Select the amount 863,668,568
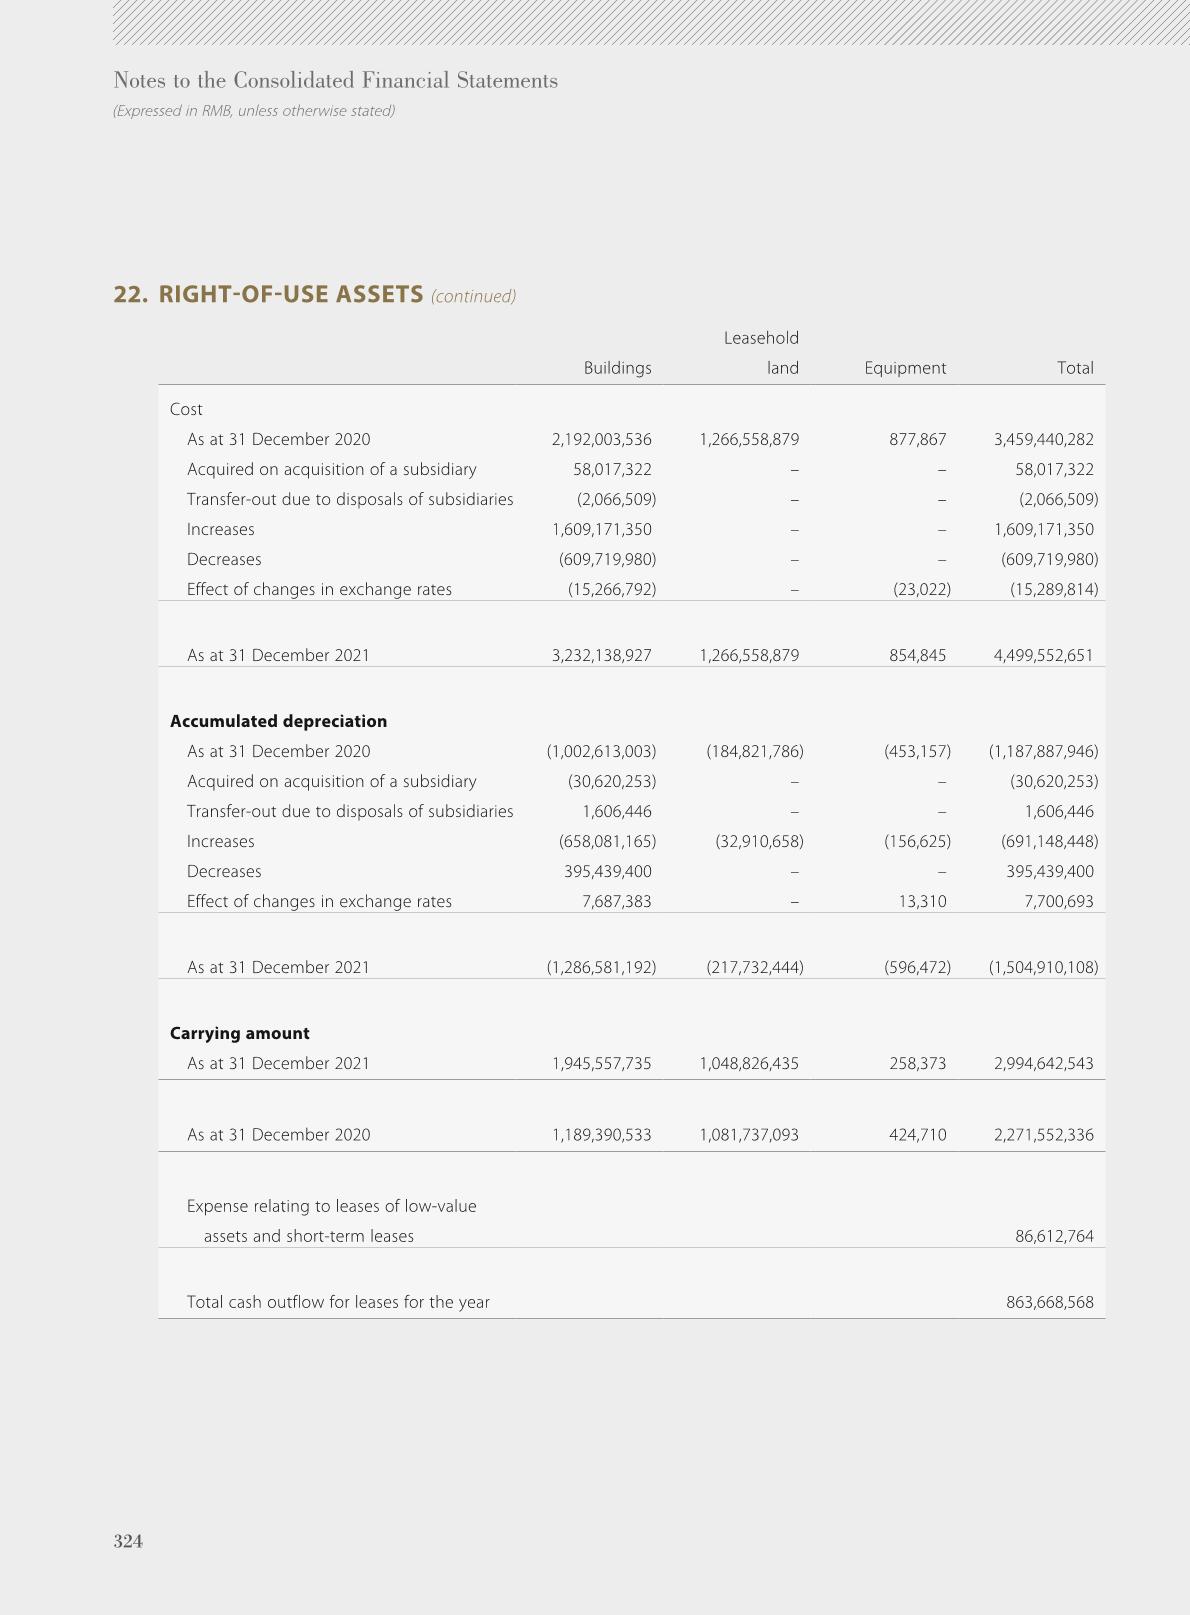The width and height of the screenshot is (1190, 1615). coord(1050,1302)
